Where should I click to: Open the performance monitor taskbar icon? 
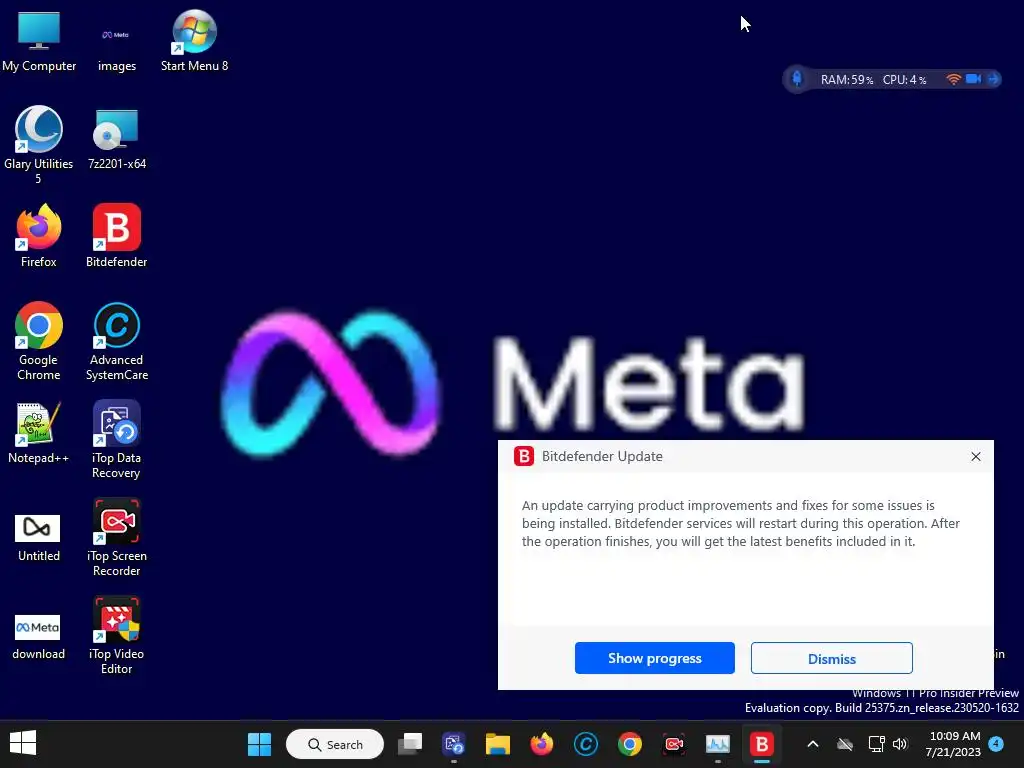[x=718, y=744]
